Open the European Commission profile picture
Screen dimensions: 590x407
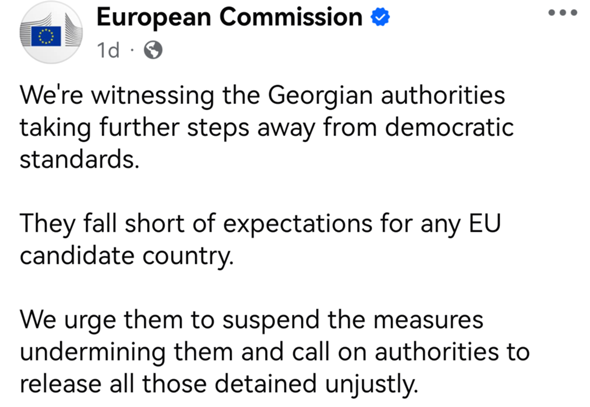click(51, 33)
